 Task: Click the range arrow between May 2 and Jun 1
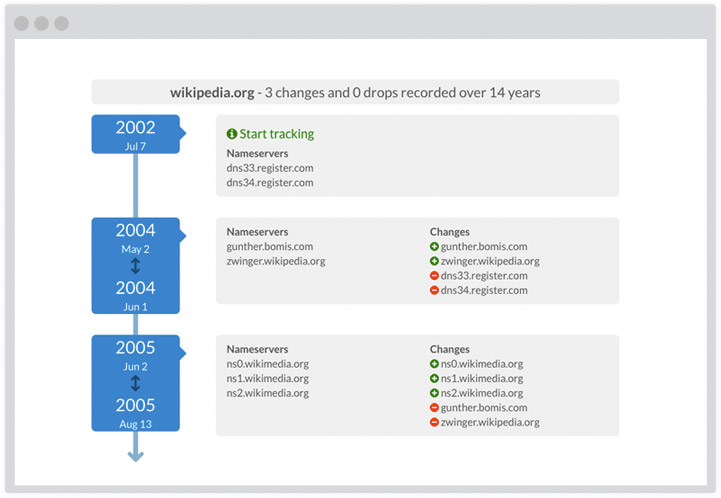point(135,266)
